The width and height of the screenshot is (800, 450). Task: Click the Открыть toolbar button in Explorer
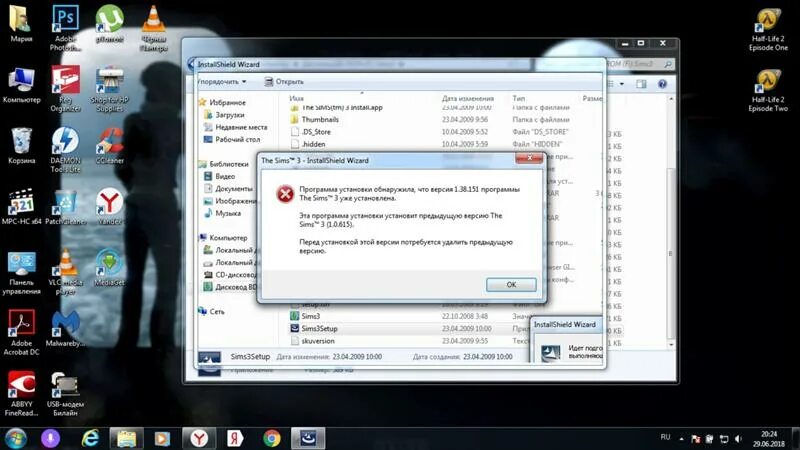coord(284,82)
